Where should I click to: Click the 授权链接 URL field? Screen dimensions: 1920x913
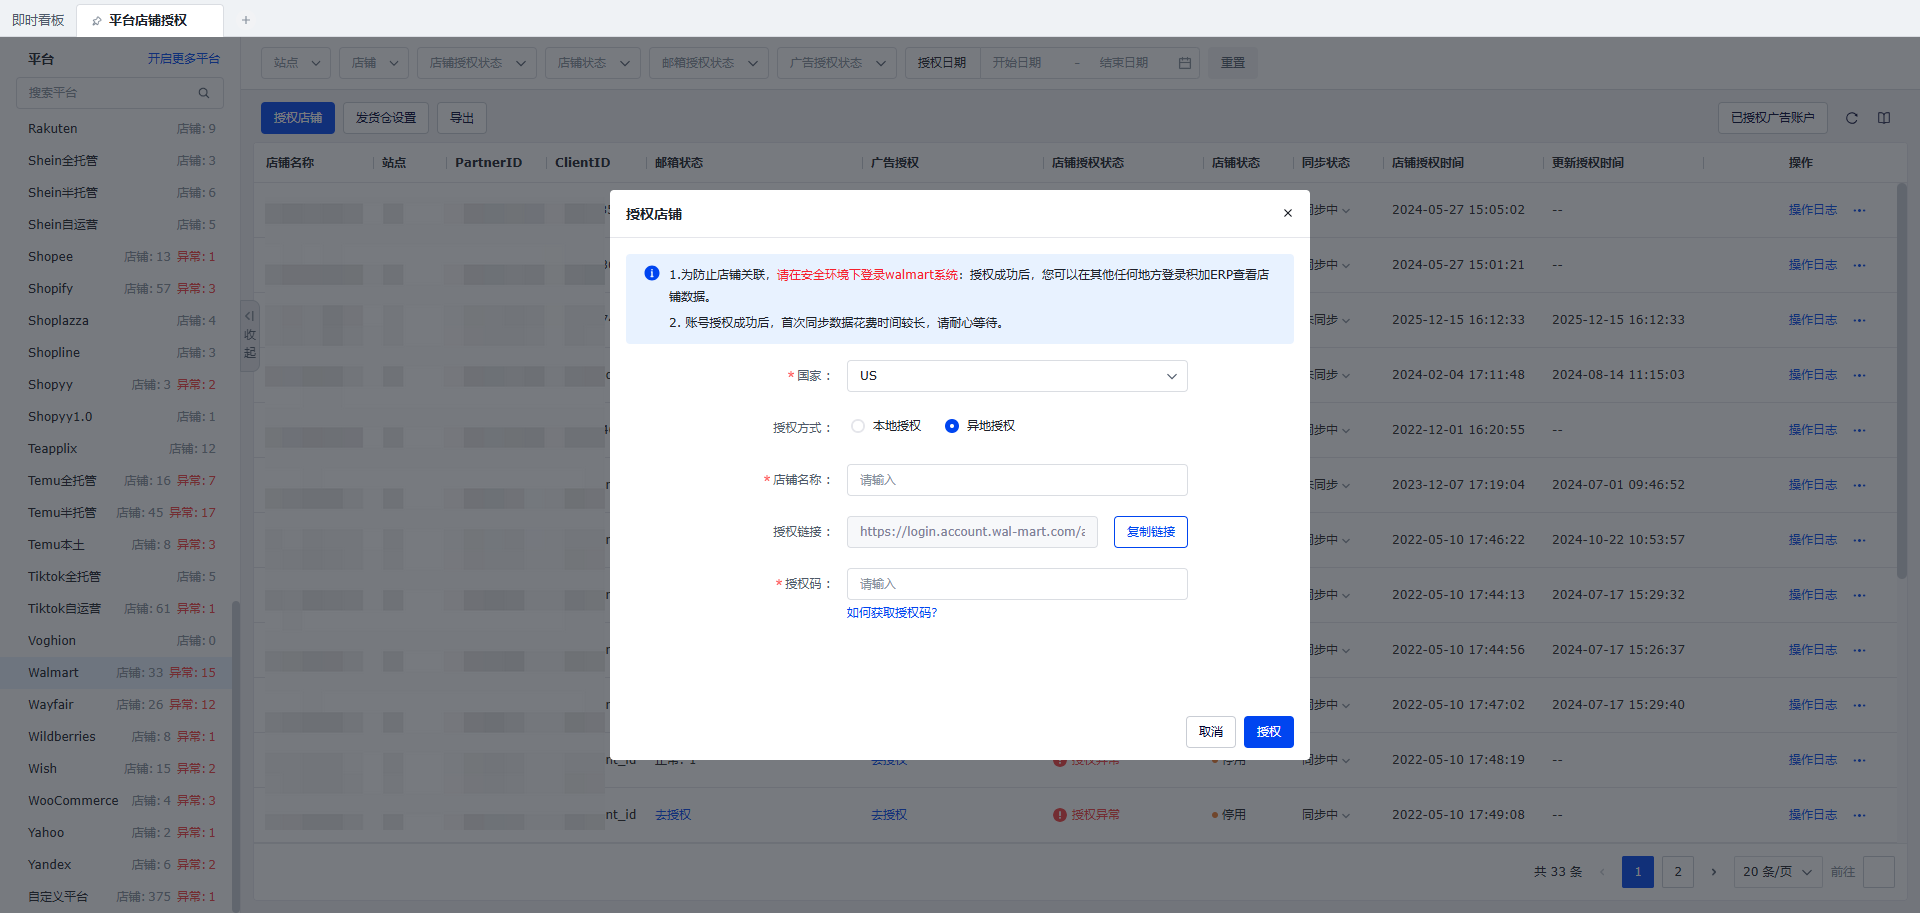click(x=972, y=532)
